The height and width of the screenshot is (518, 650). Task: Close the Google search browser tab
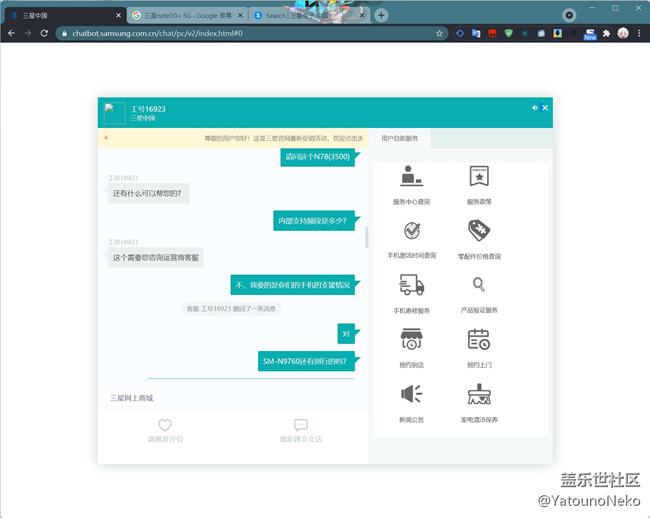[x=240, y=15]
